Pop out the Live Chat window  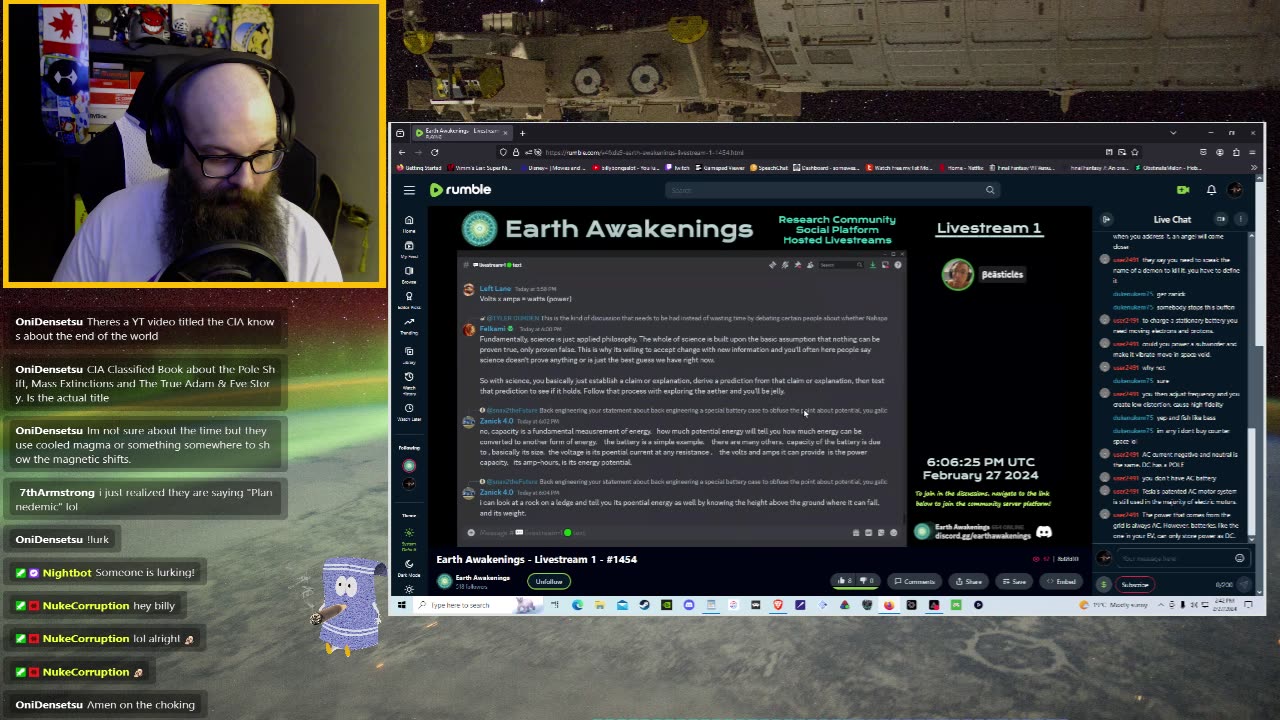[1221, 219]
